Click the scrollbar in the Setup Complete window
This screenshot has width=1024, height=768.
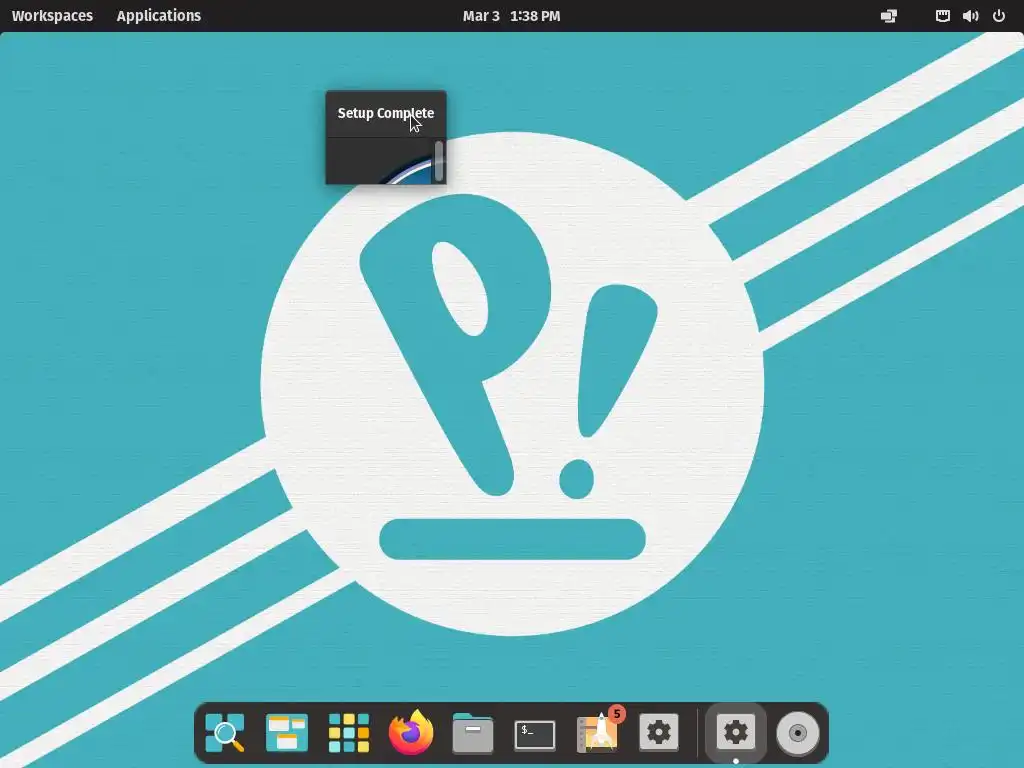pos(439,160)
